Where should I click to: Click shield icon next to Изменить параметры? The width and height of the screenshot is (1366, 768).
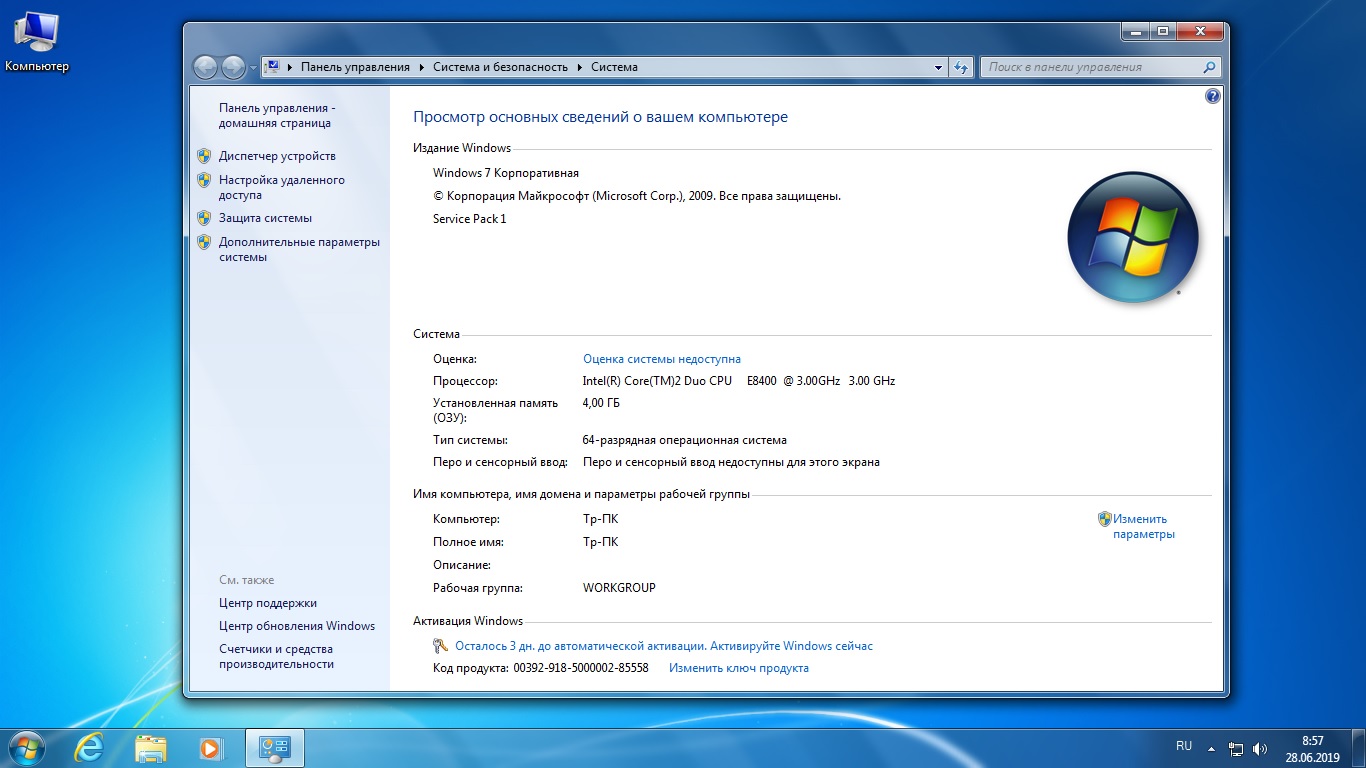point(1105,519)
